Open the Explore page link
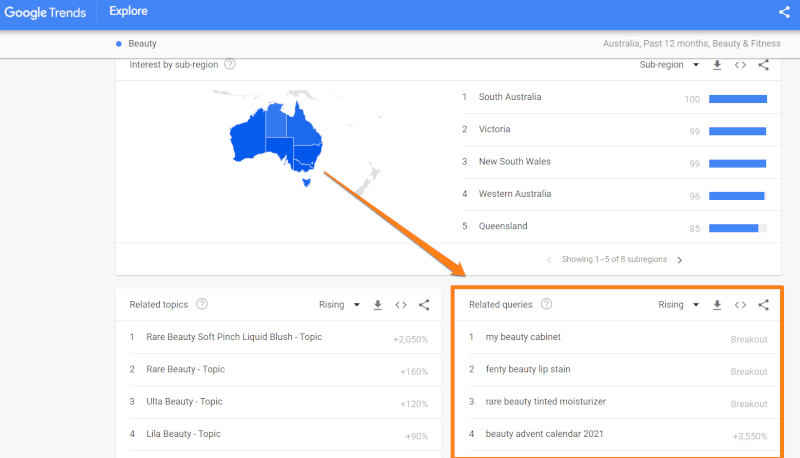The height and width of the screenshot is (458, 800). click(x=128, y=11)
